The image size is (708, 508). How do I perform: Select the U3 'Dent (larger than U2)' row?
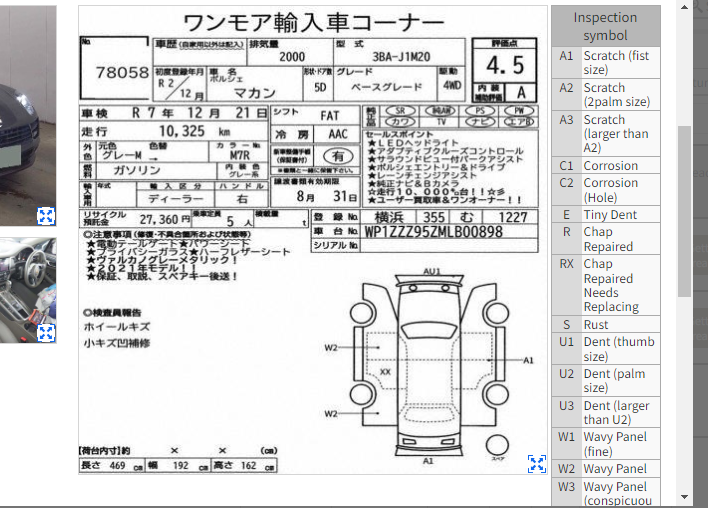click(606, 412)
